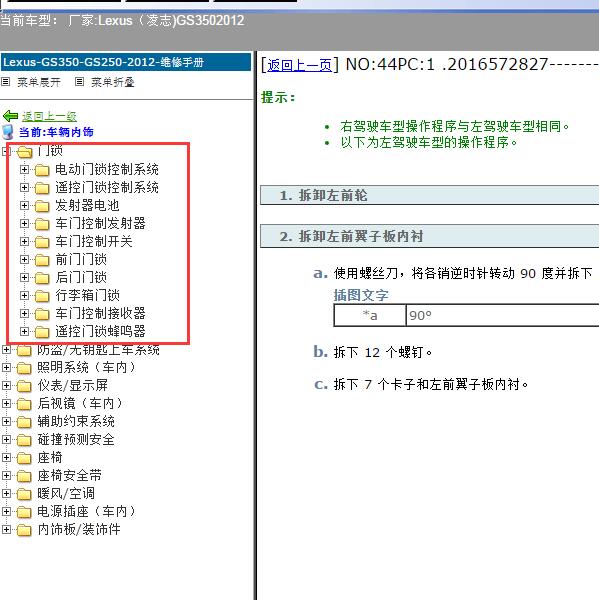
Task: Click folder icon of 发射器电池
Action: click(42, 205)
